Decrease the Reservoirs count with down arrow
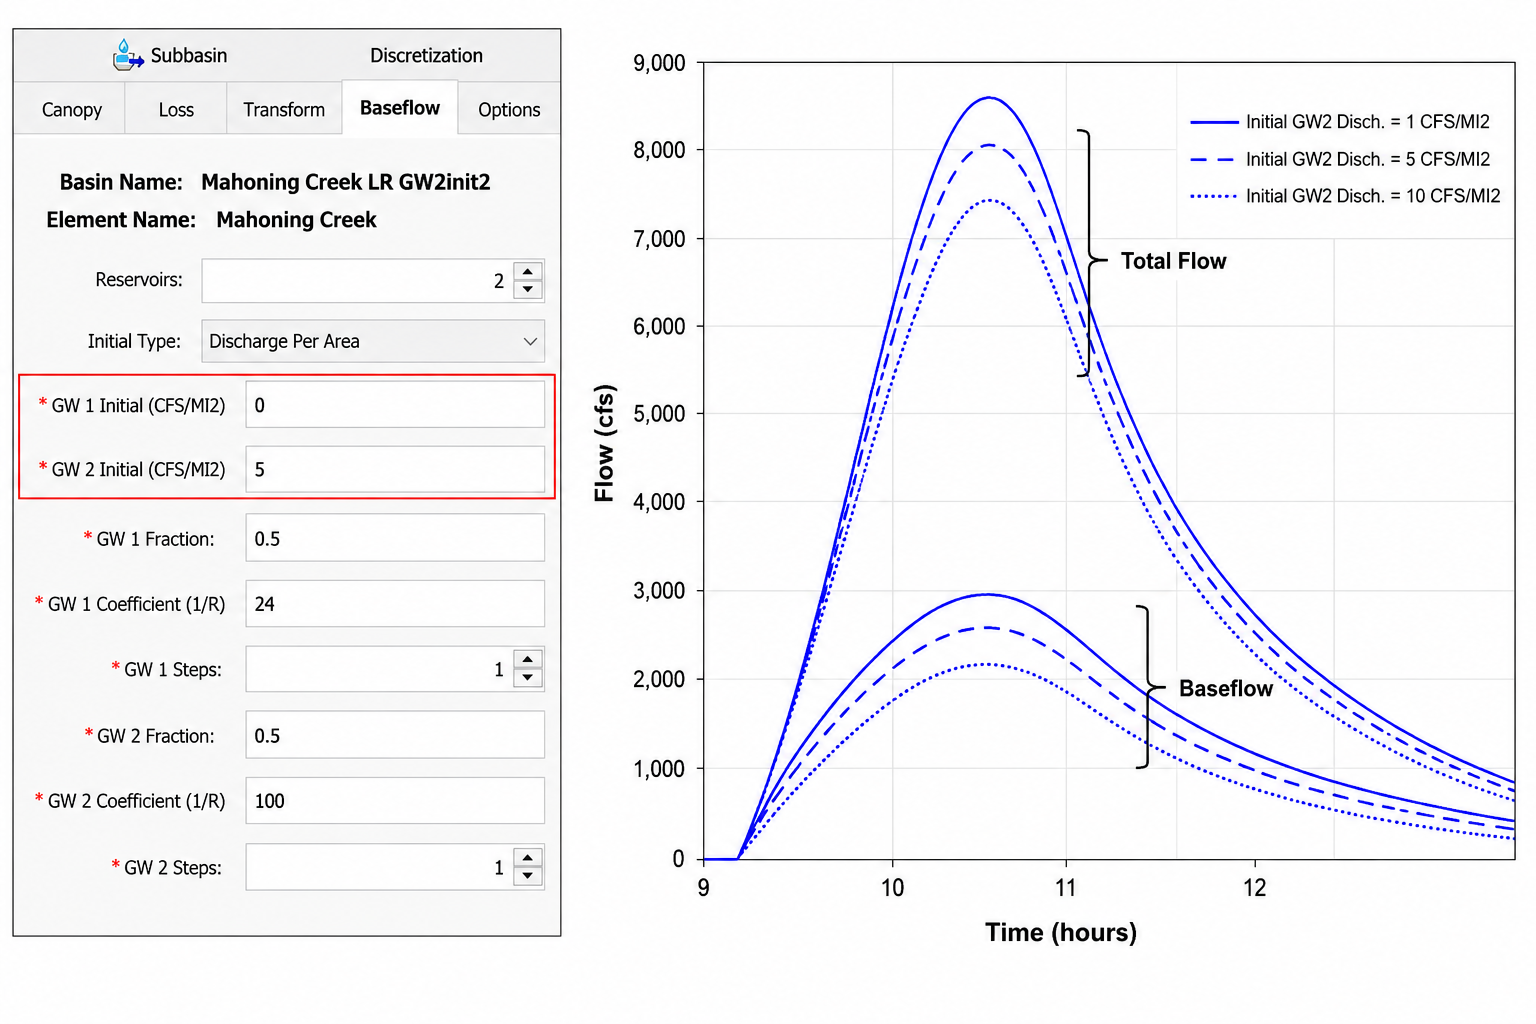 tap(528, 290)
